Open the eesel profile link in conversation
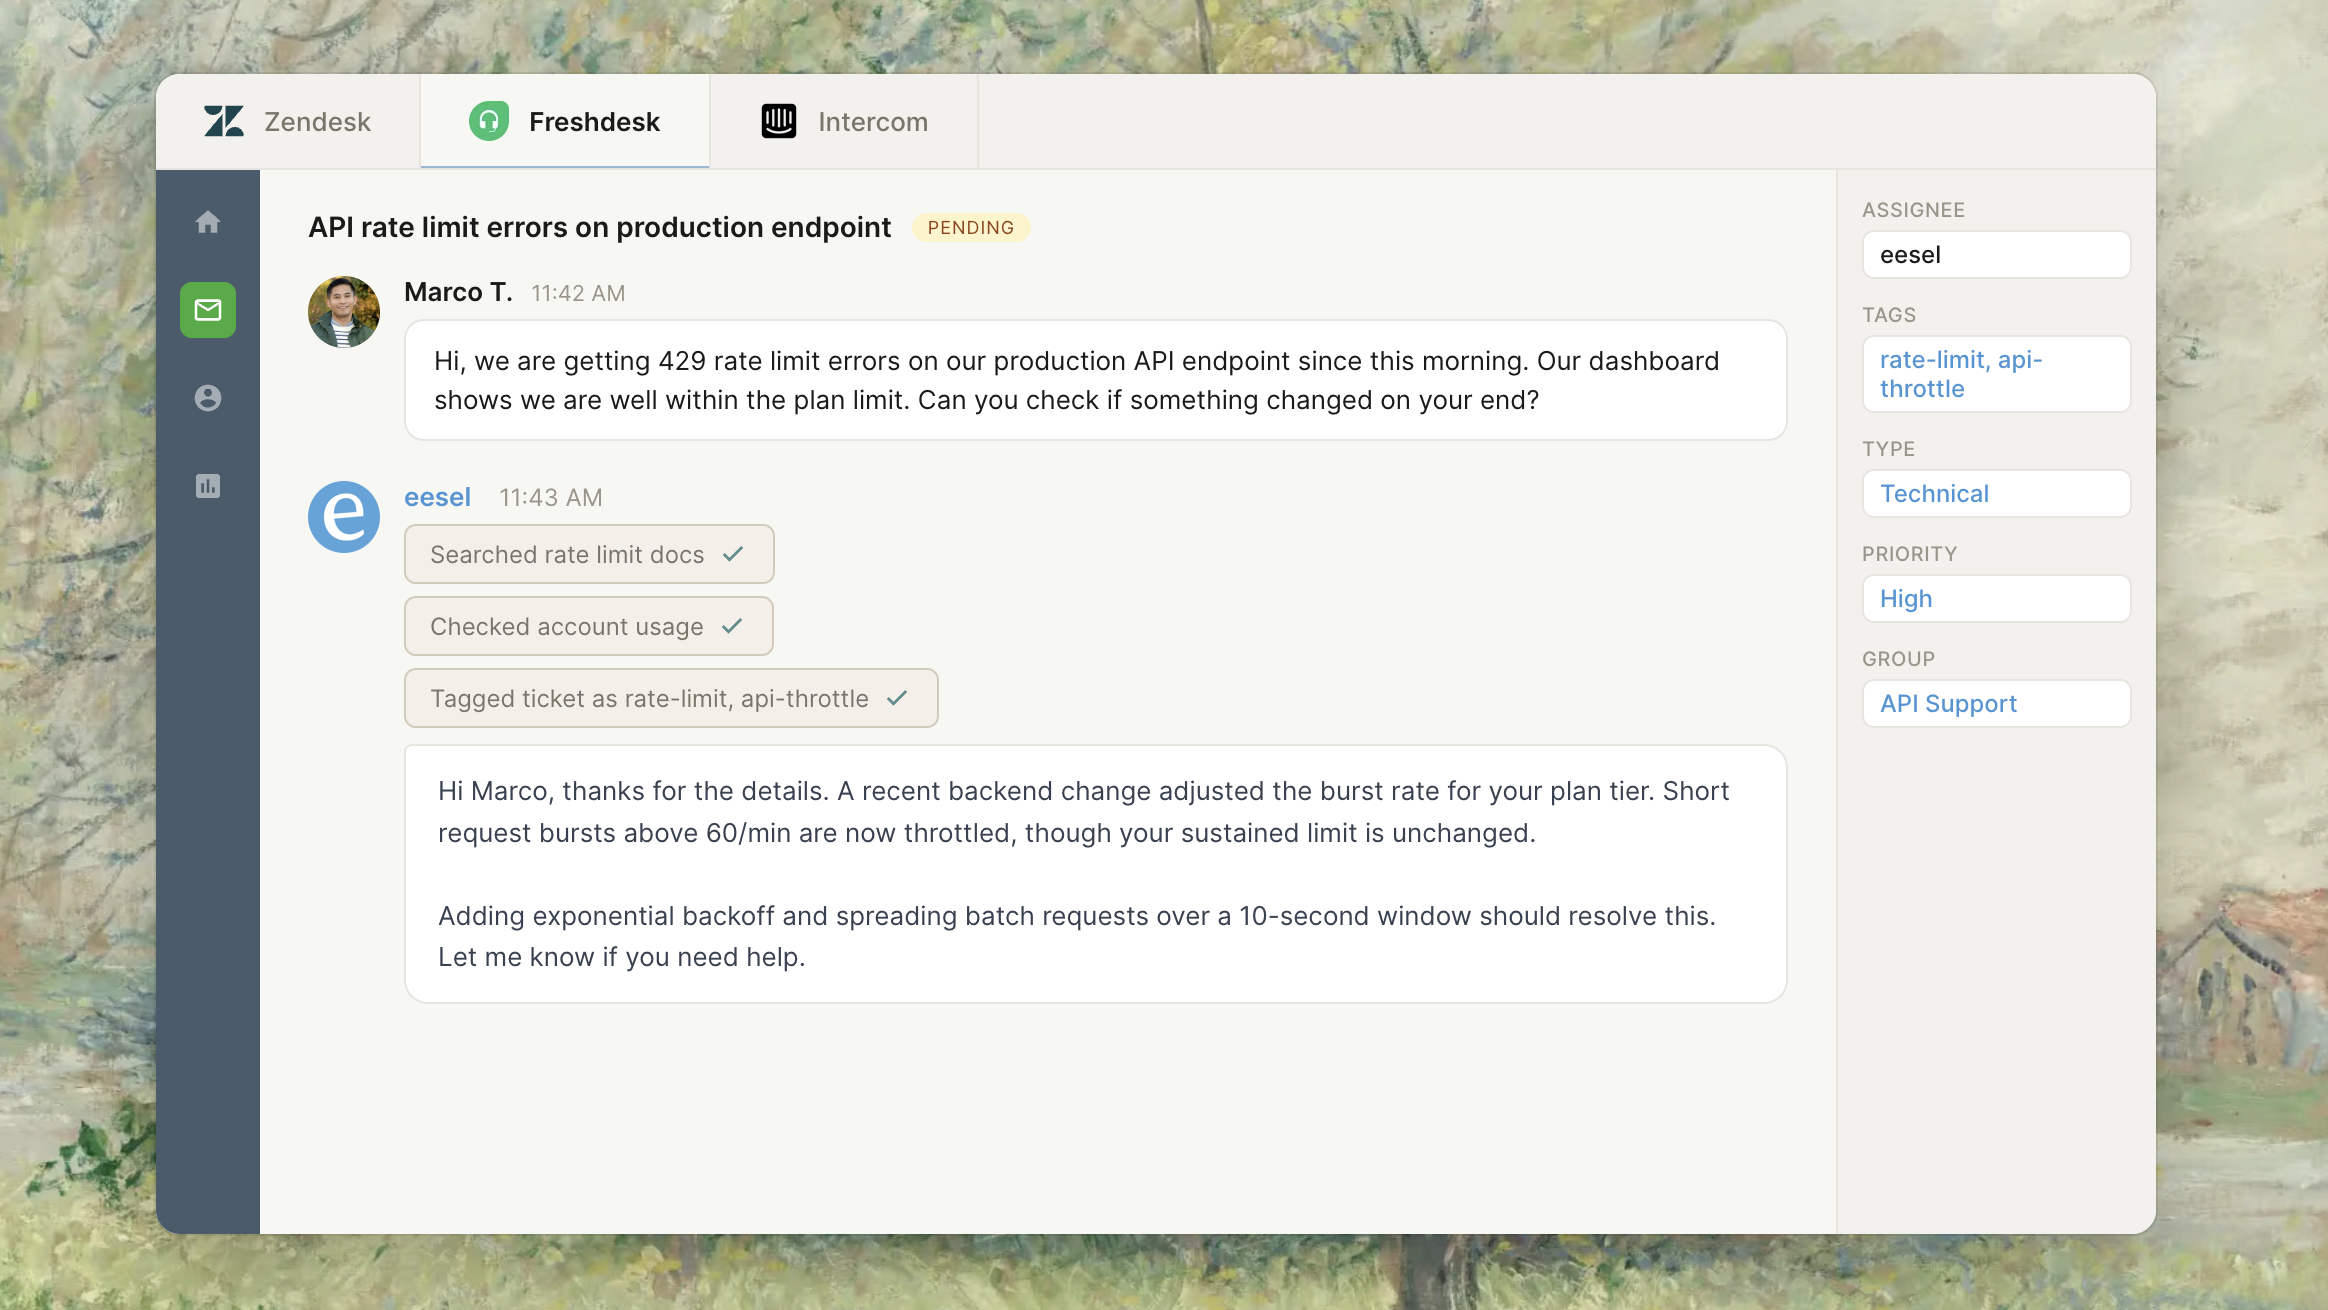Viewport: 2328px width, 1310px height. pos(437,496)
